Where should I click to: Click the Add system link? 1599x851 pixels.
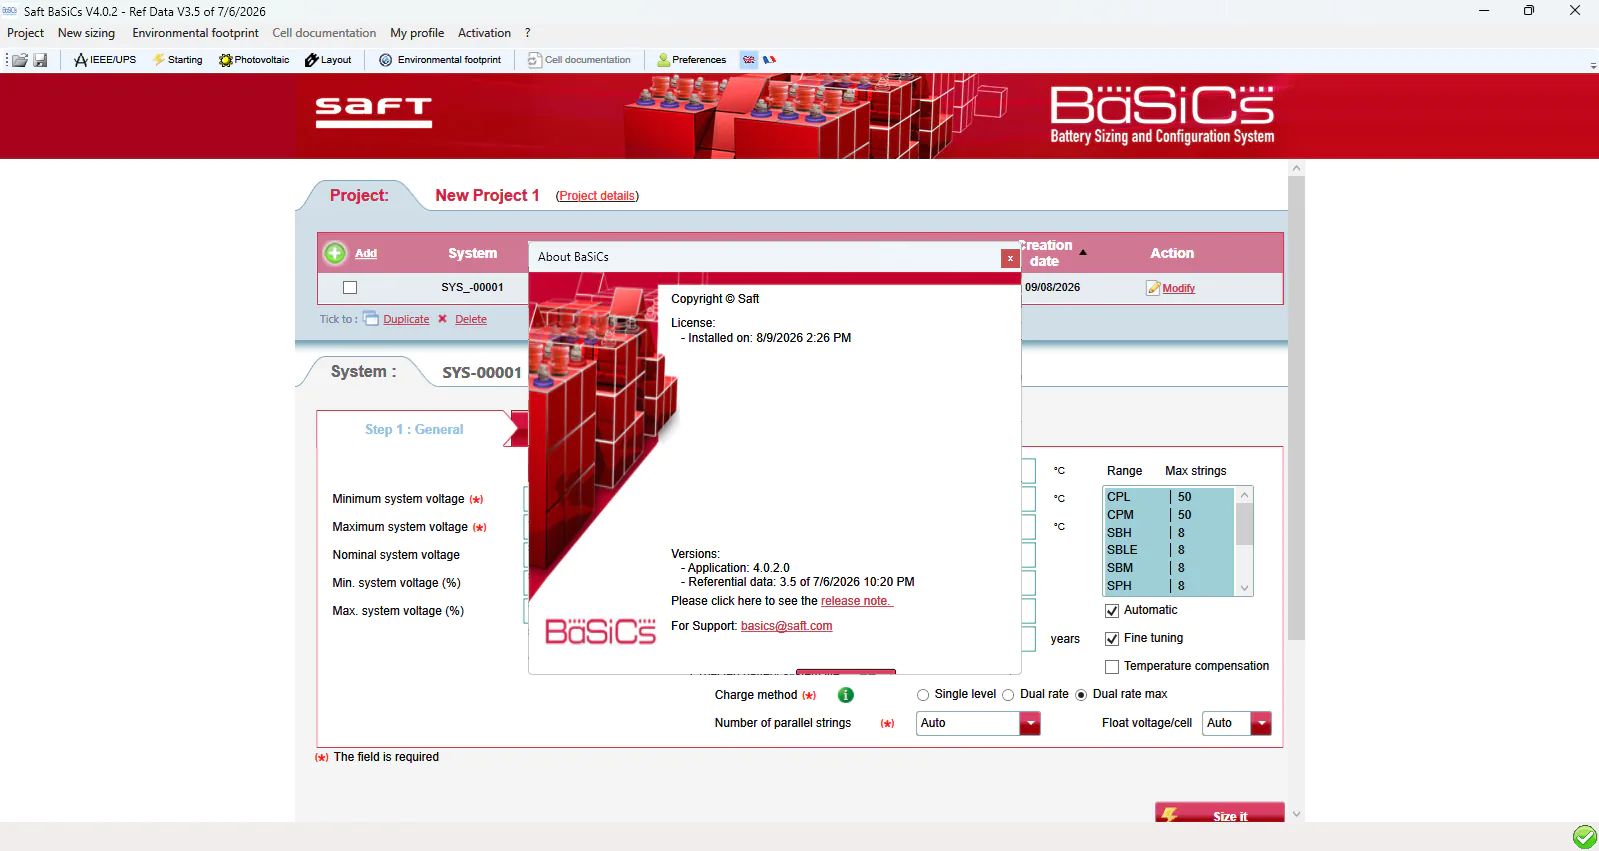coord(366,254)
